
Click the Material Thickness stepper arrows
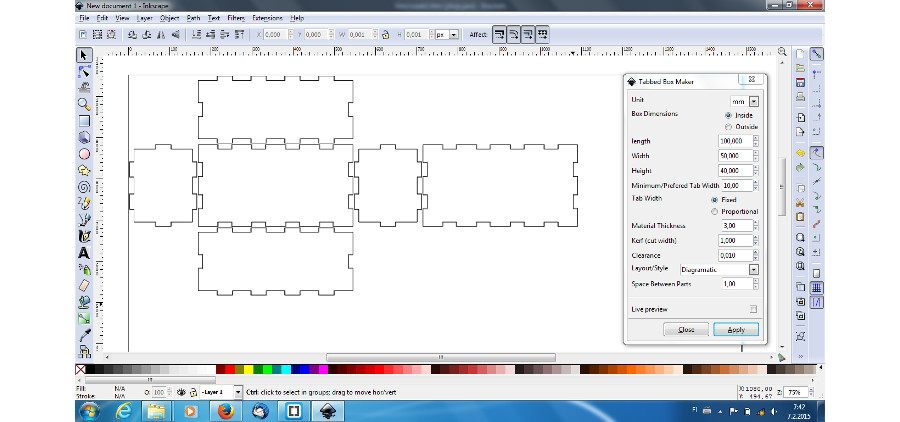[755, 226]
